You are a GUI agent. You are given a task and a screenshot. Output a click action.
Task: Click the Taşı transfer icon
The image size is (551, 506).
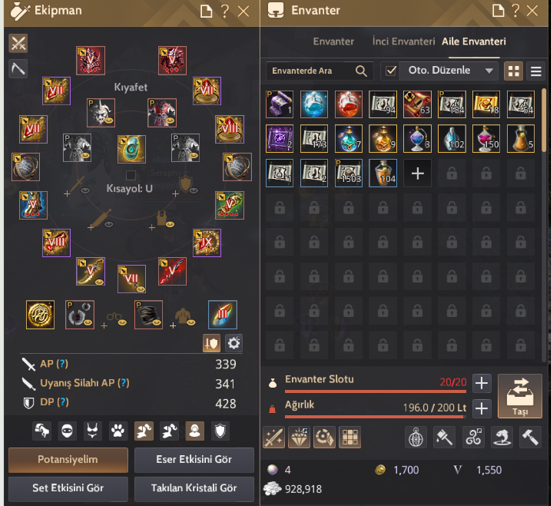[x=520, y=396]
